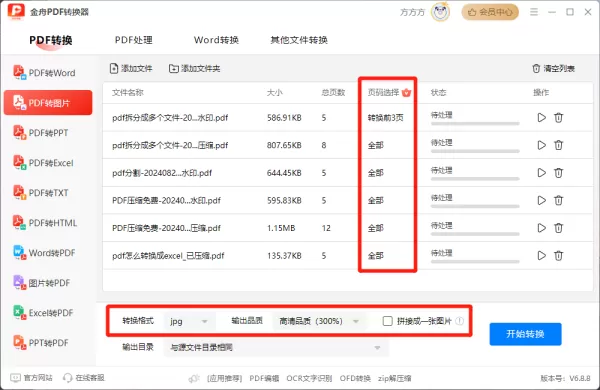Open 在线客服 online support headset icon
This screenshot has height=390, width=600.
click(x=67, y=378)
